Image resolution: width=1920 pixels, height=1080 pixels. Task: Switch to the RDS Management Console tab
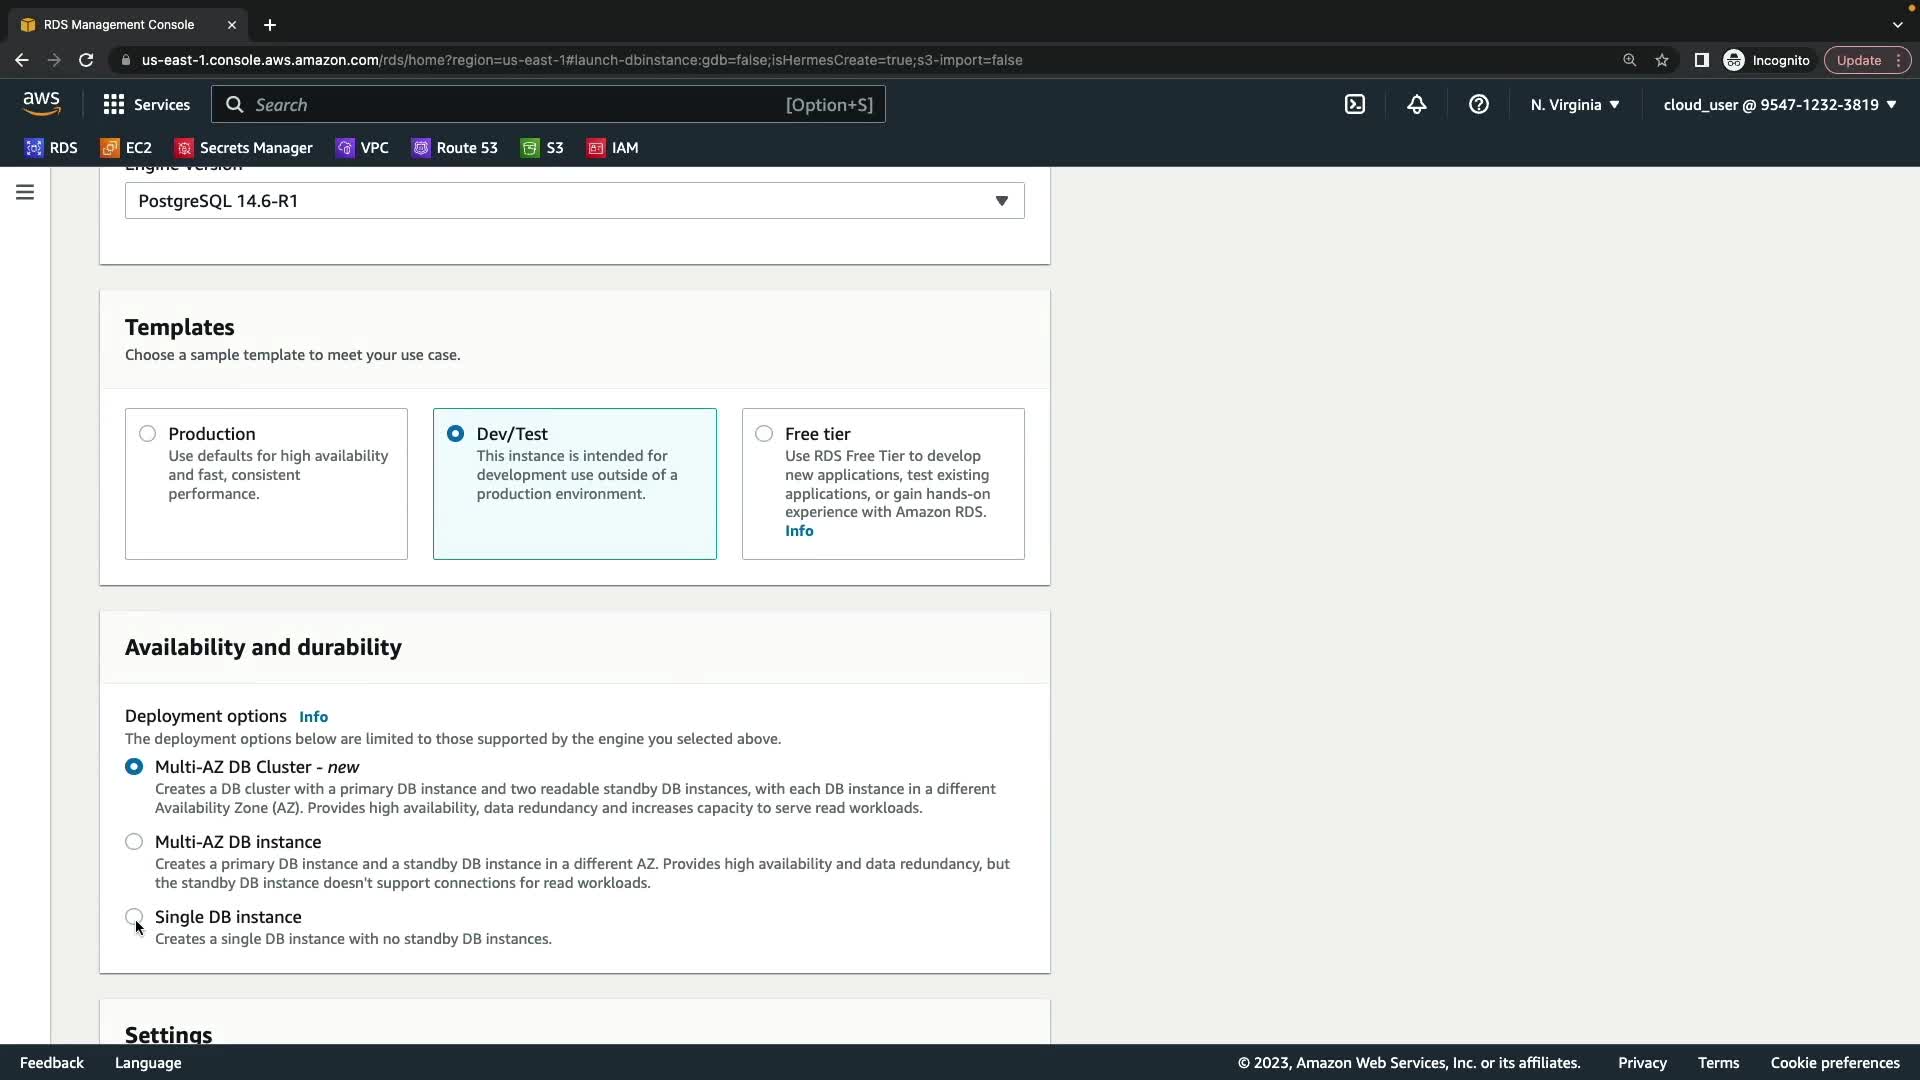coord(119,24)
